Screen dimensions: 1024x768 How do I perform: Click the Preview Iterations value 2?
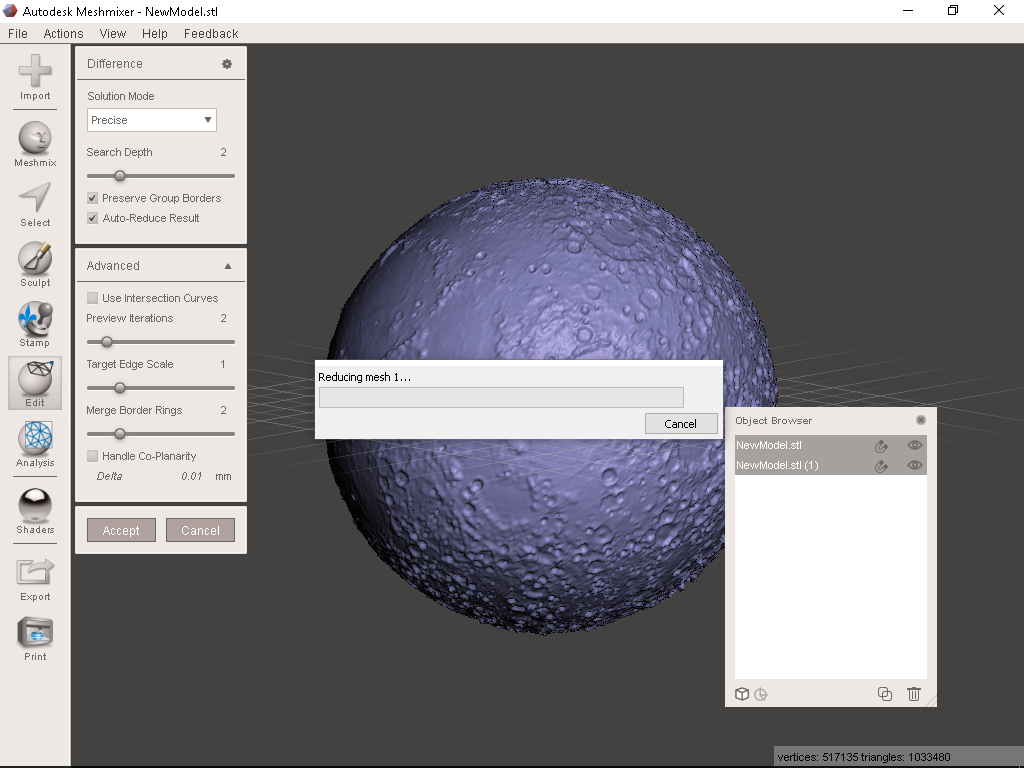223,318
